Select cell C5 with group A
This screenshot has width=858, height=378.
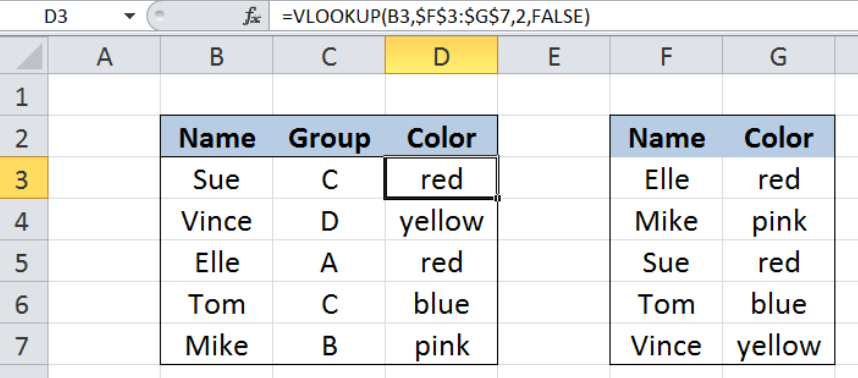coord(329,261)
